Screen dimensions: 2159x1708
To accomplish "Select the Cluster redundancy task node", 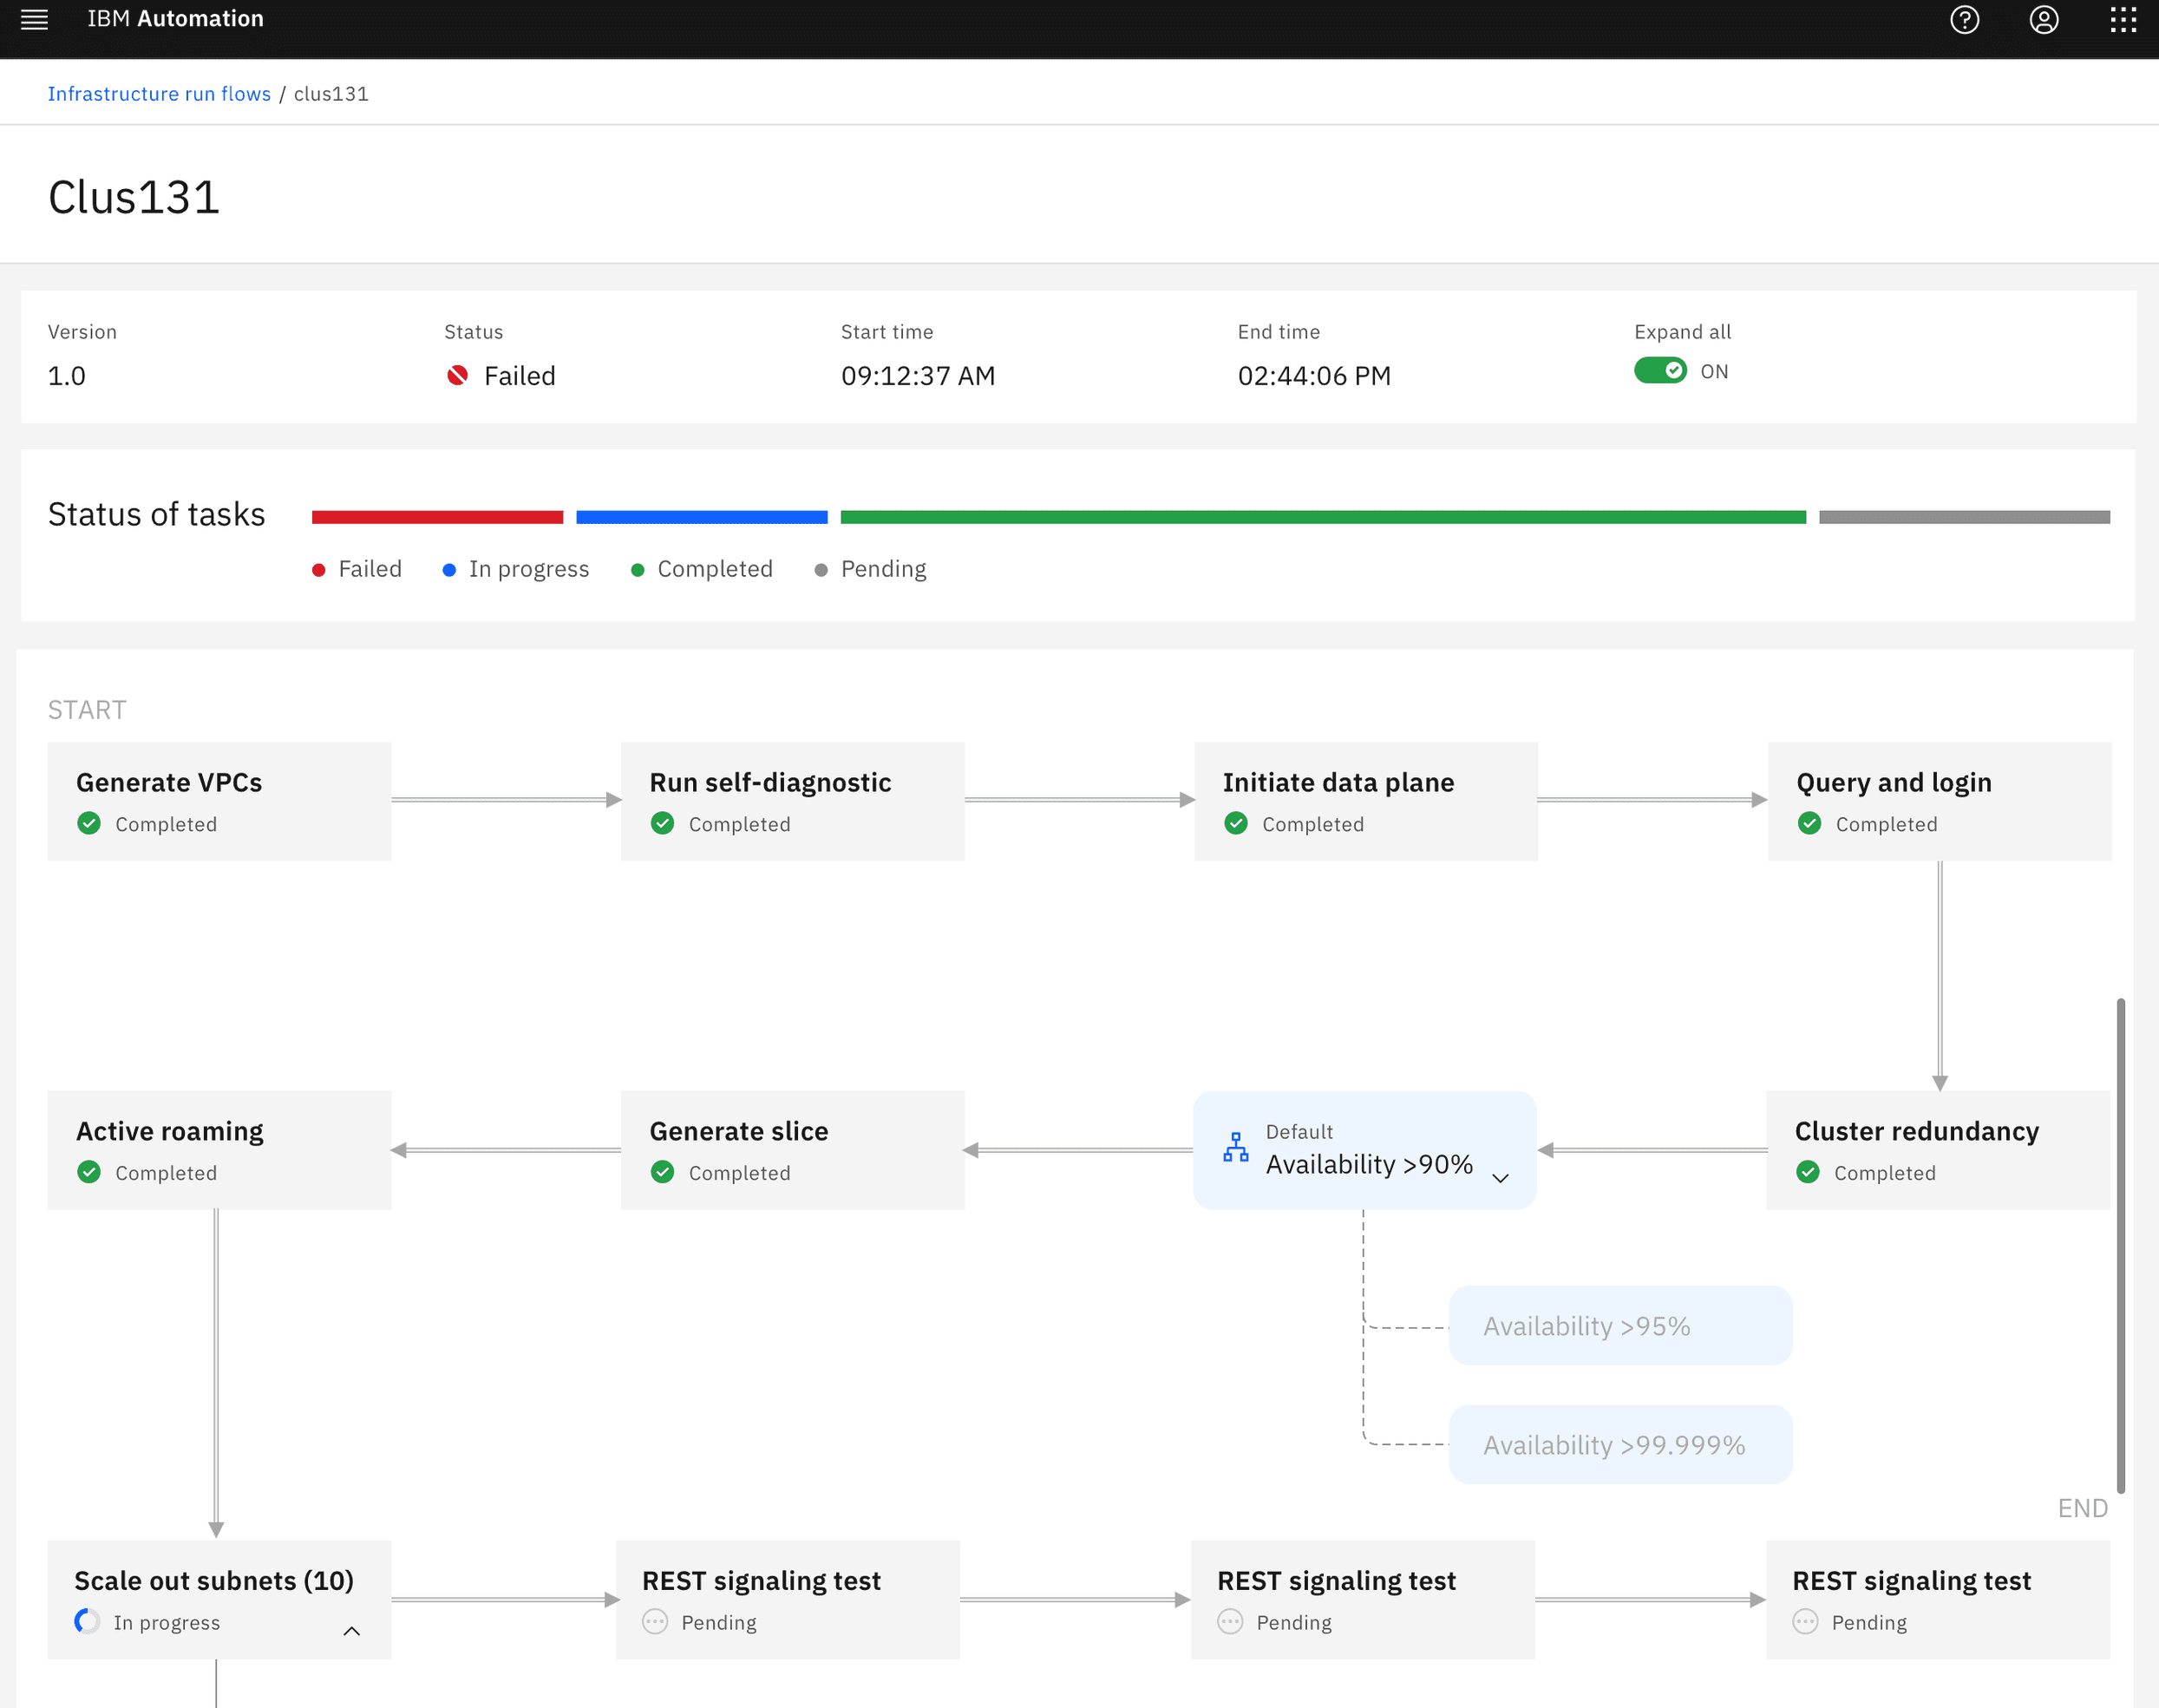I will 1937,1150.
